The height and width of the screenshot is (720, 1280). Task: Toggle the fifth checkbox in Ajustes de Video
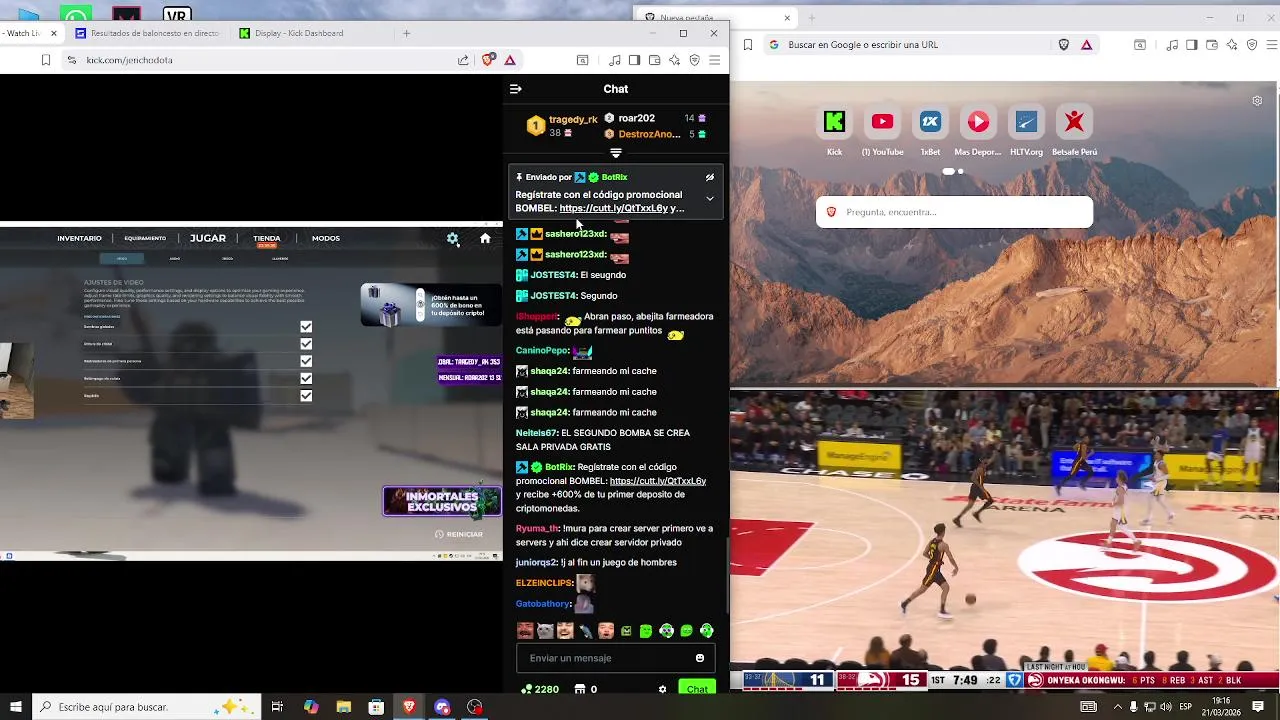tap(306, 395)
